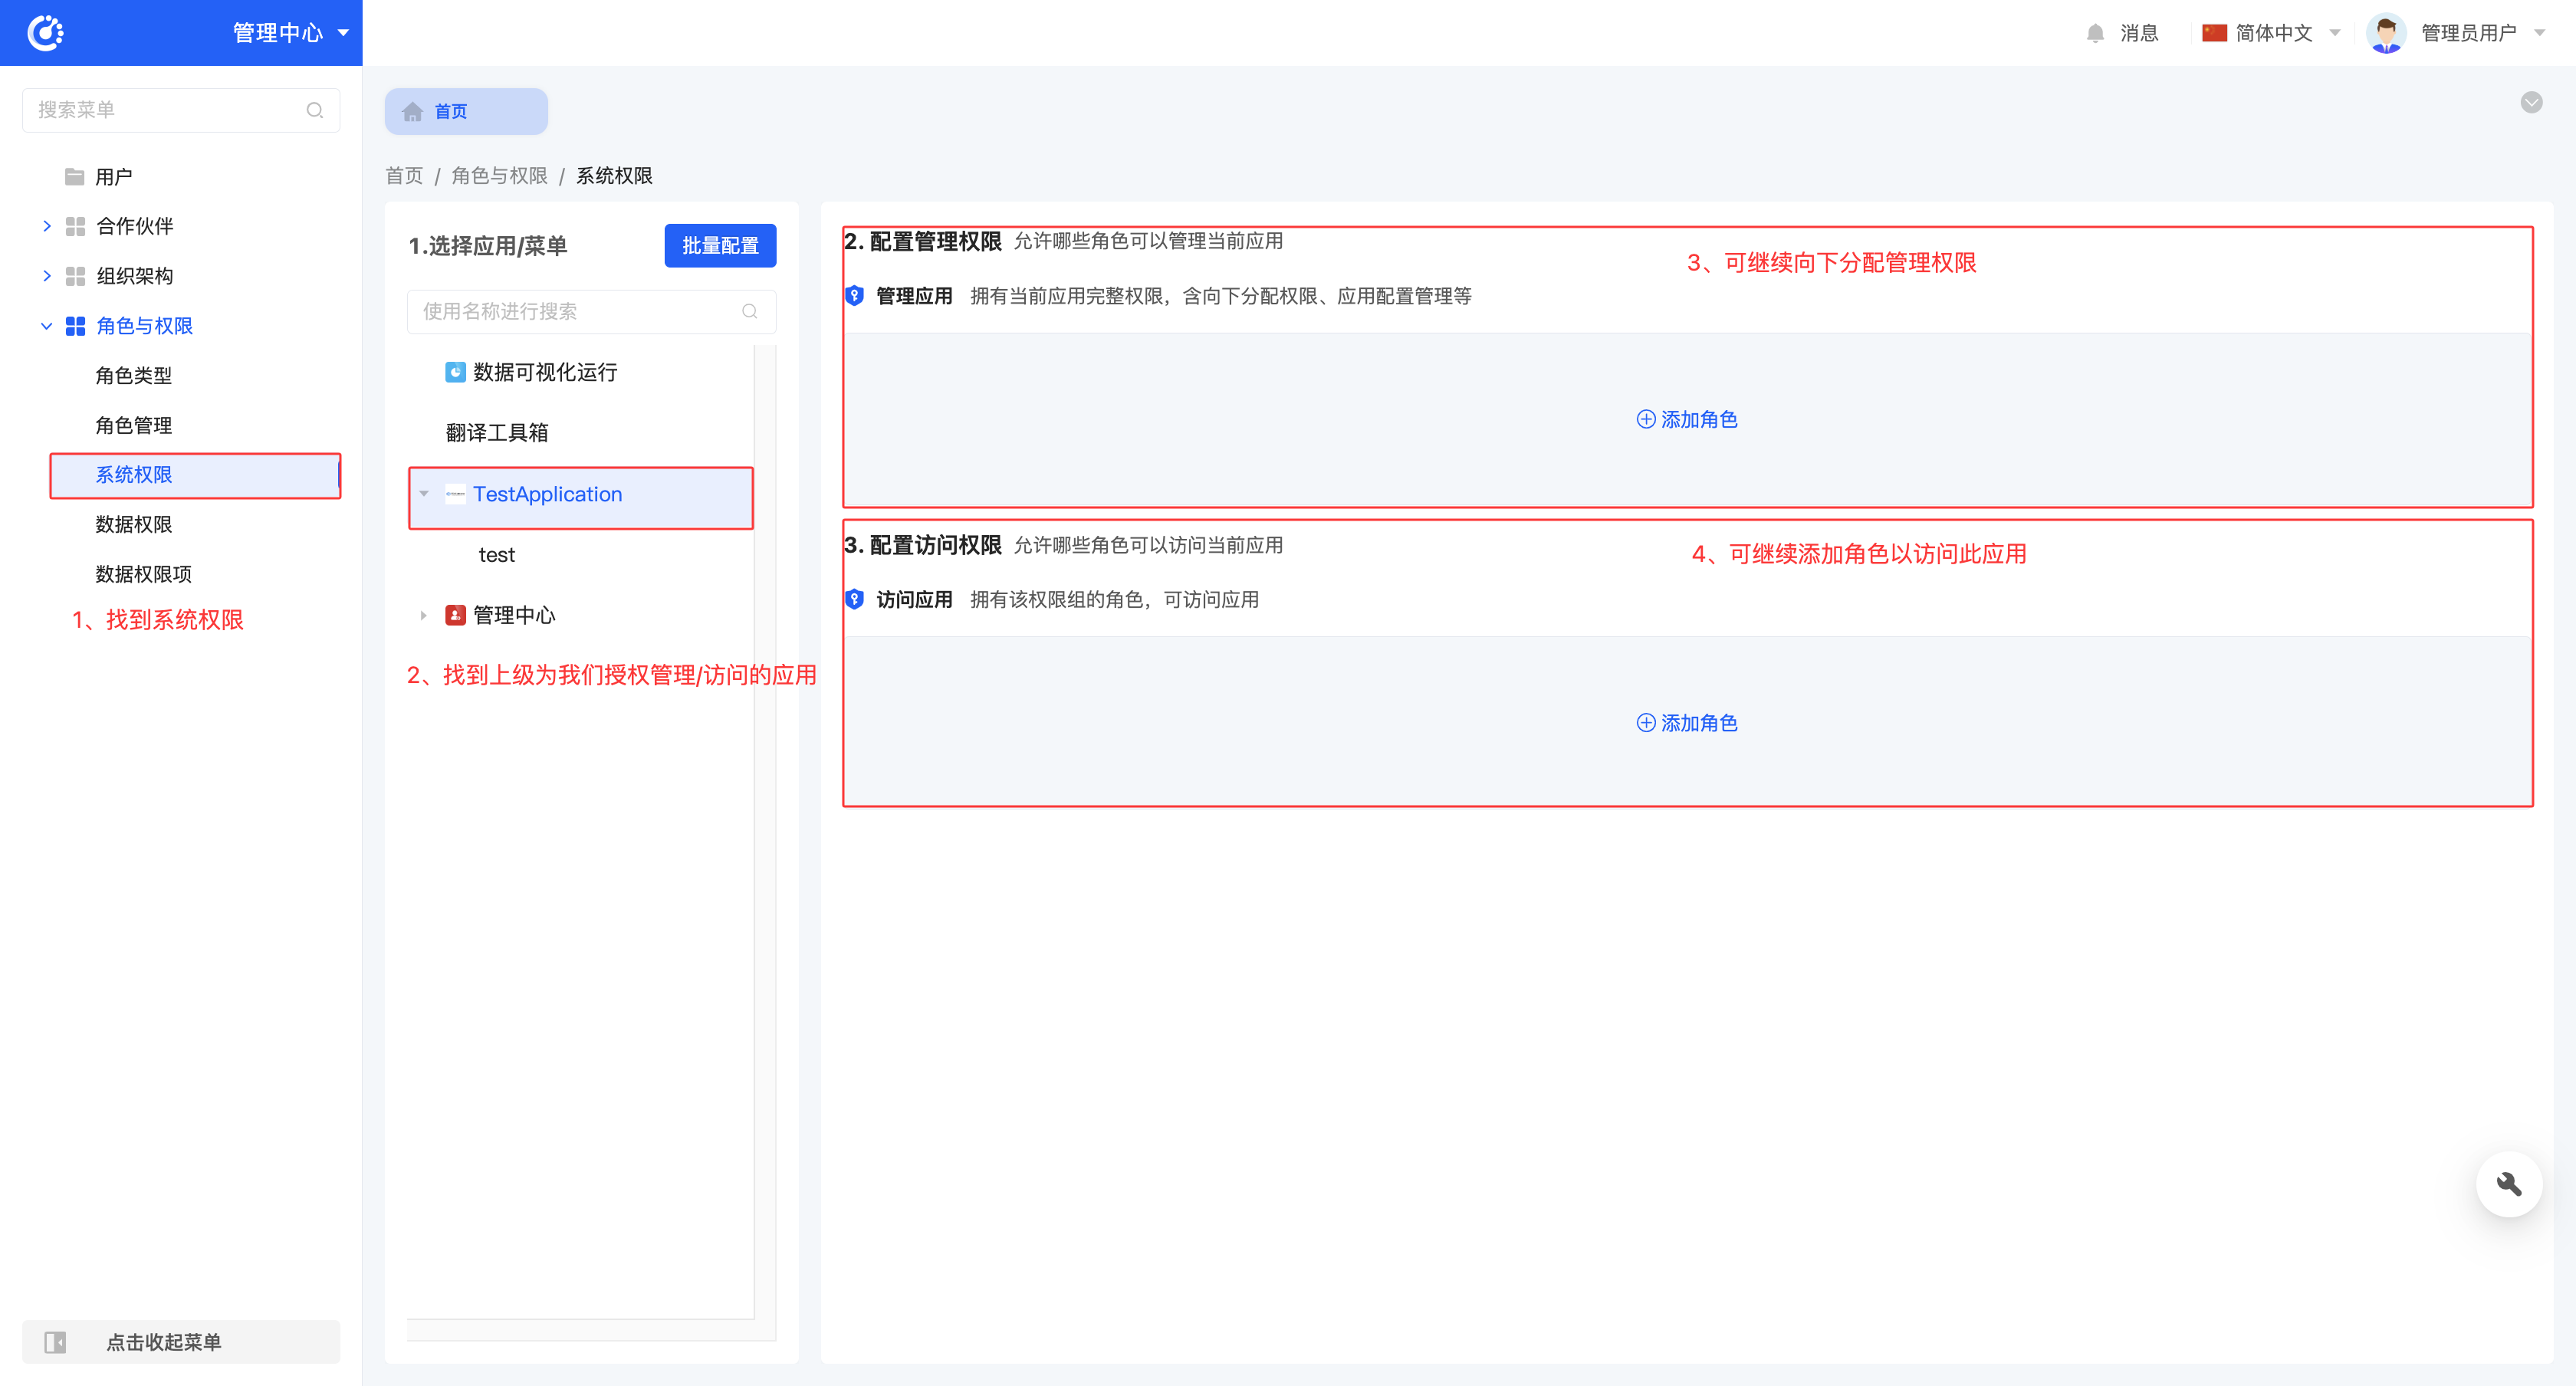Open the 管理中心 module switcher dropdown
The height and width of the screenshot is (1386, 2576).
point(291,33)
